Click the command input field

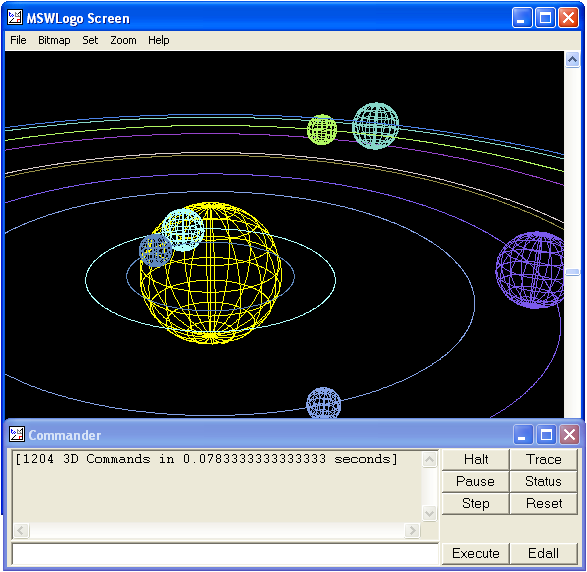225,554
